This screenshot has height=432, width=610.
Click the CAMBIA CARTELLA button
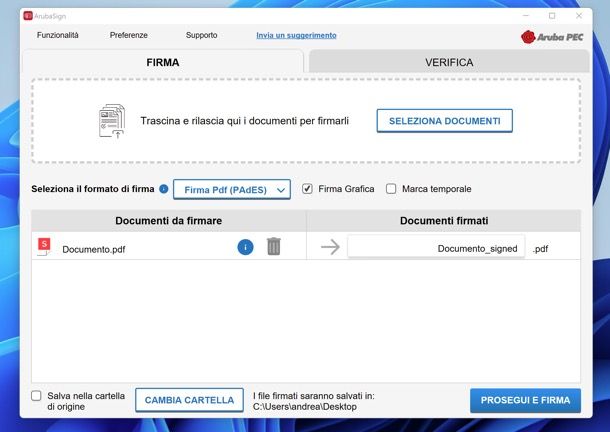coord(189,400)
